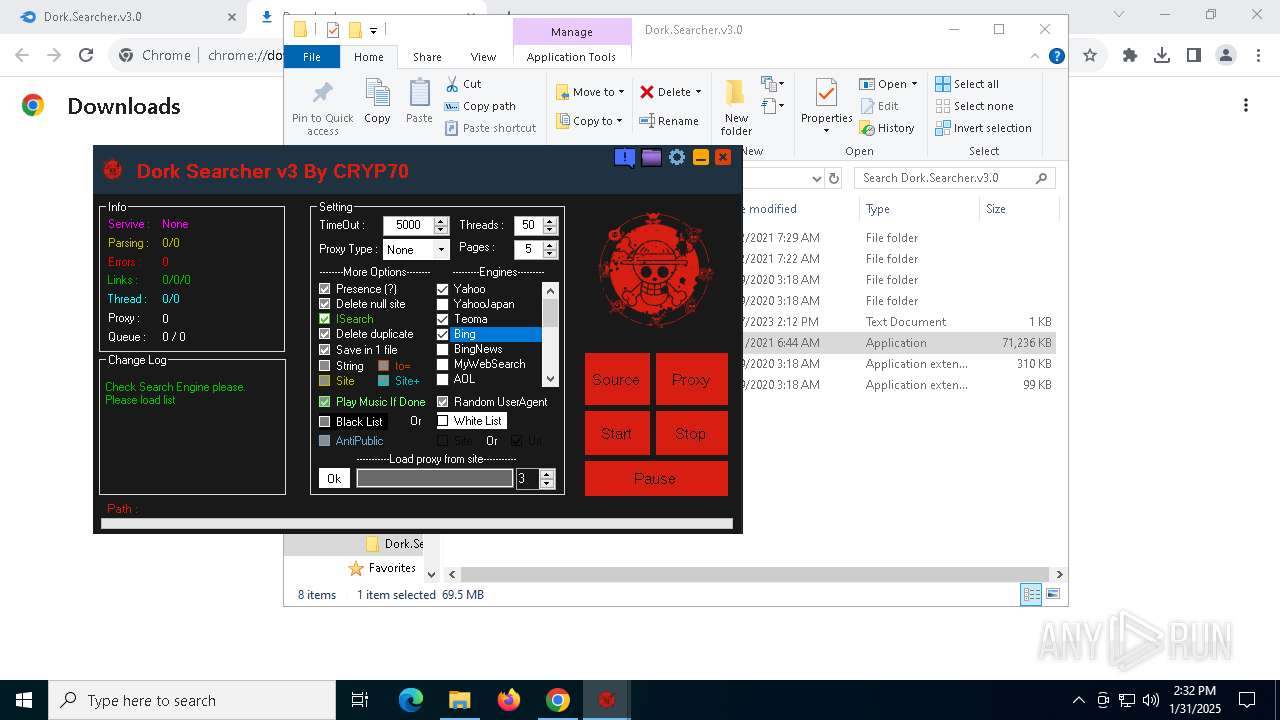Screen dimensions: 1280x720
Task: Switch to the View ribbon tab
Action: coord(483,57)
